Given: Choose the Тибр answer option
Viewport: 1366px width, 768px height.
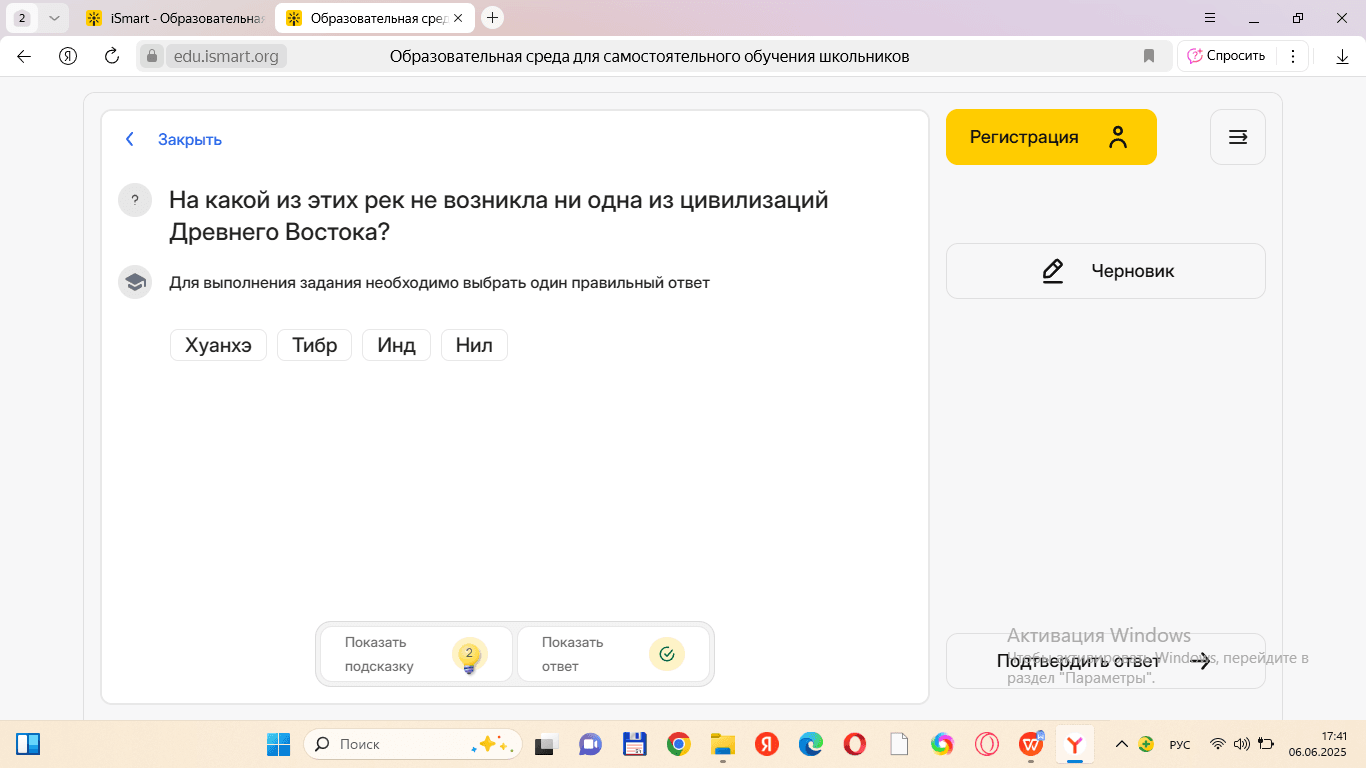Looking at the screenshot, I should tap(314, 346).
